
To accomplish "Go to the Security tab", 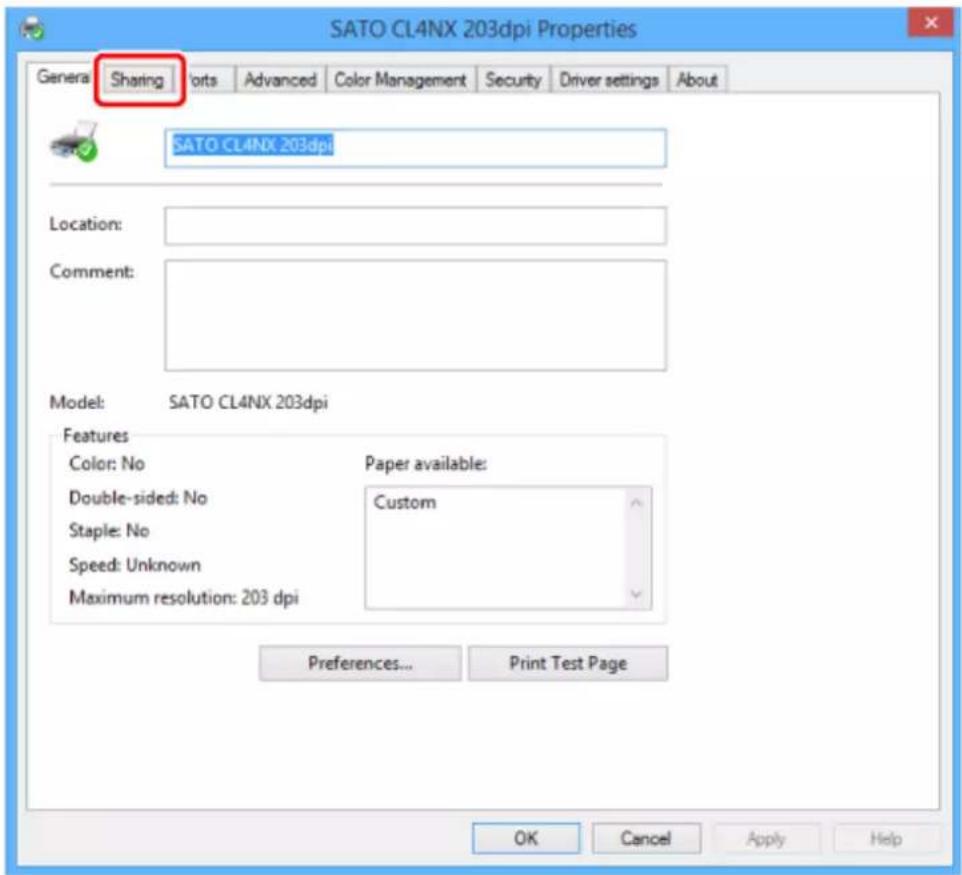I will (514, 80).
